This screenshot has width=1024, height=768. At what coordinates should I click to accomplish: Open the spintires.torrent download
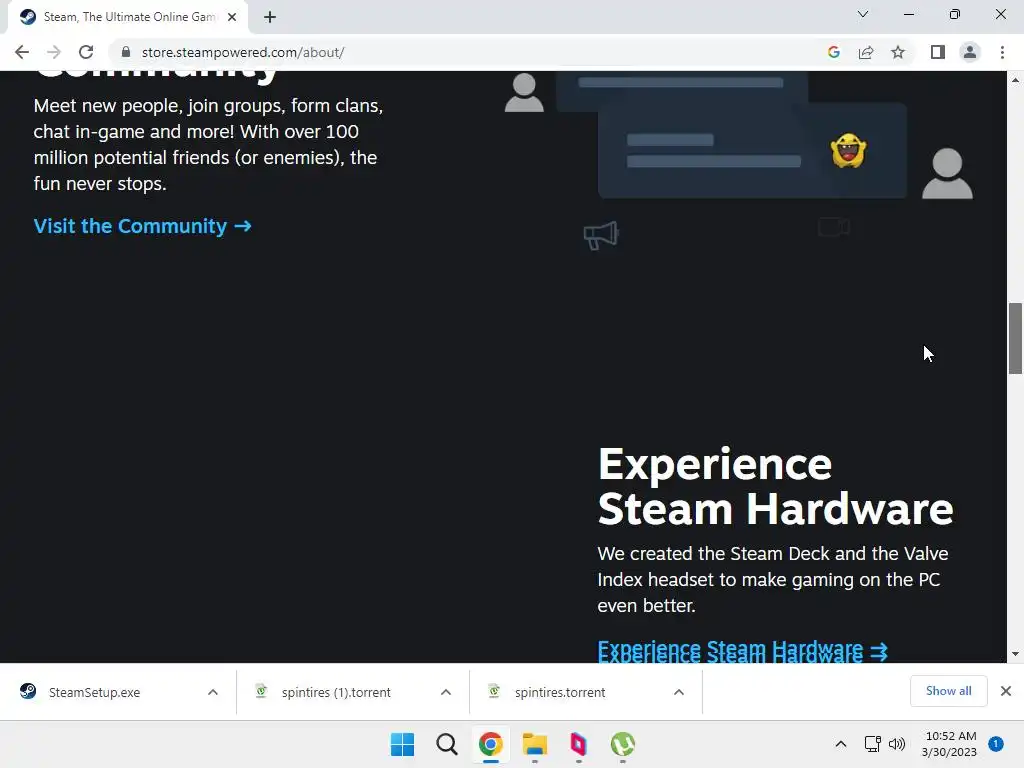[x=560, y=692]
